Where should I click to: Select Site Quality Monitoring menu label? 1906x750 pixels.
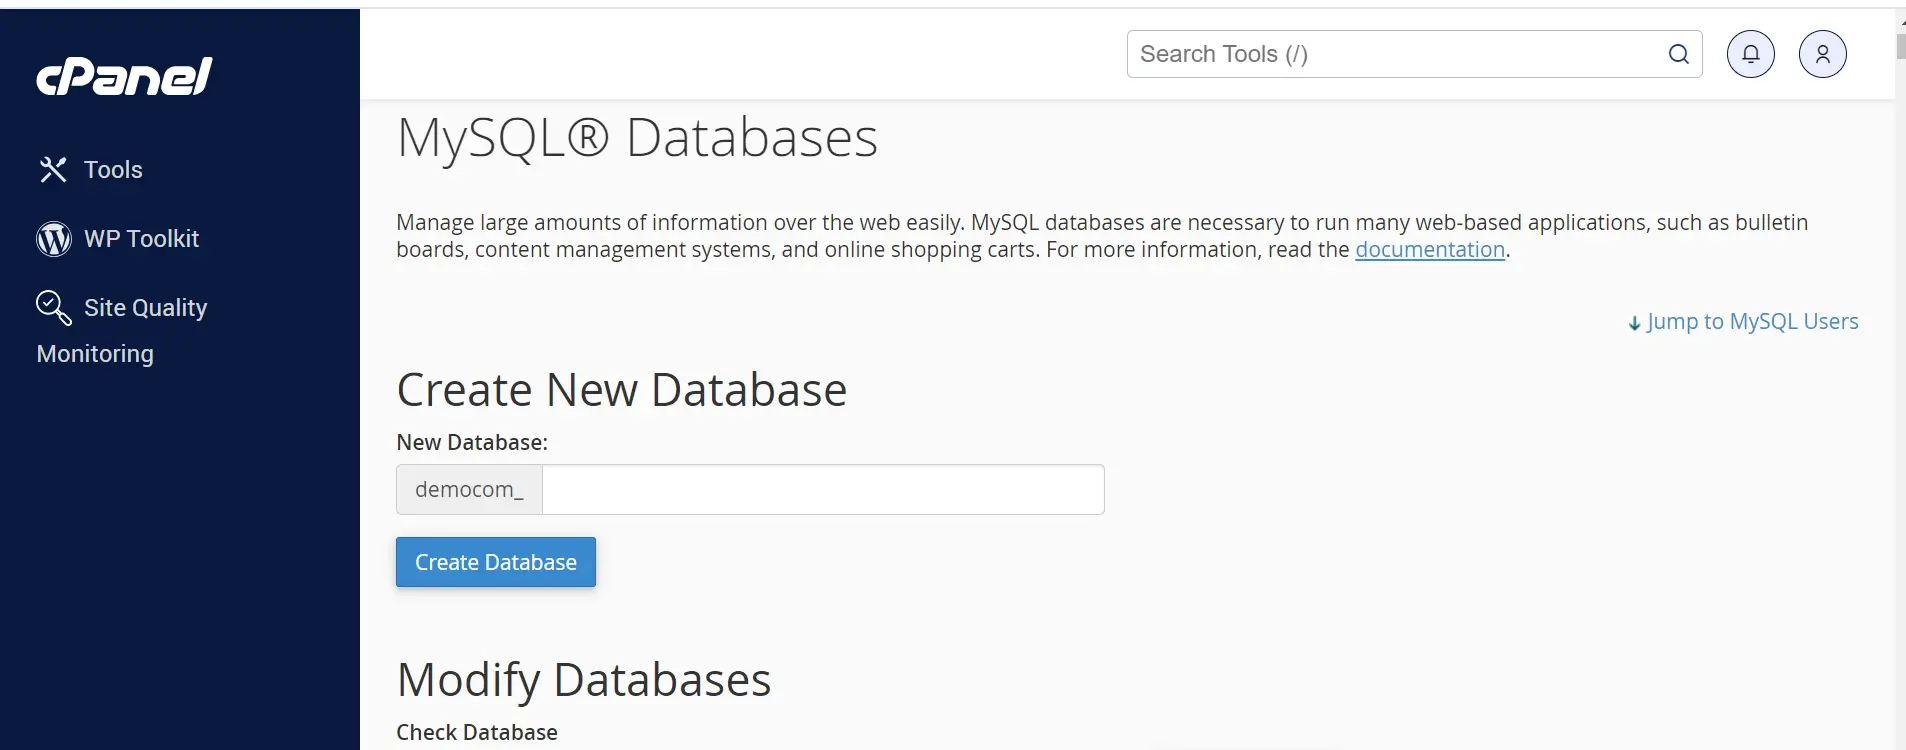coord(122,331)
